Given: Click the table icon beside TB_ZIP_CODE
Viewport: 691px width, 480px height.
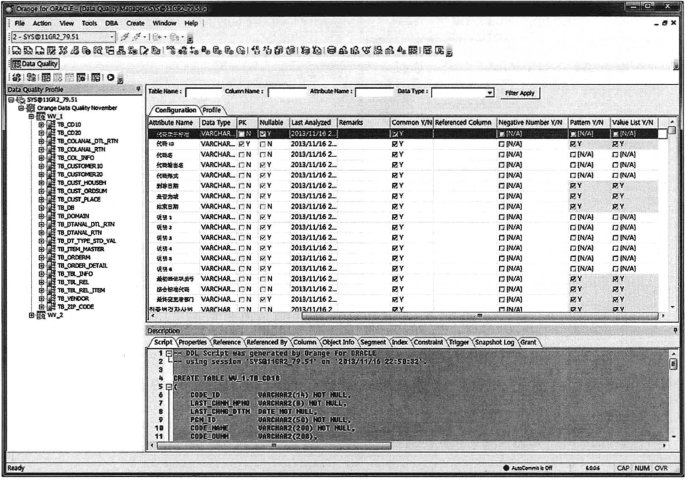Looking at the screenshot, I should point(51,307).
